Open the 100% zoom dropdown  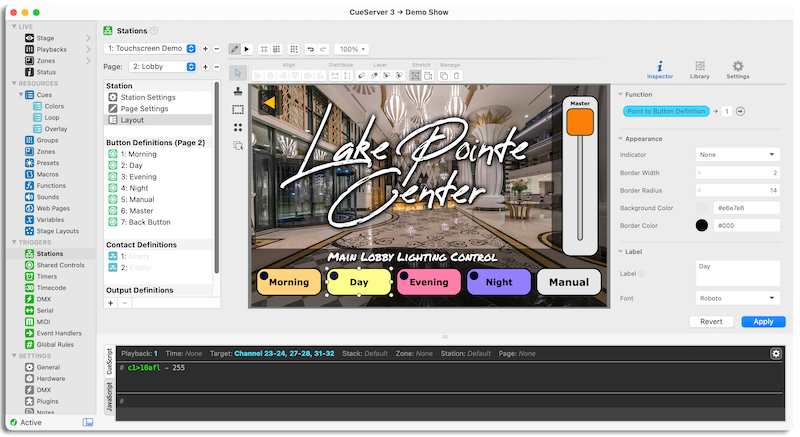tap(352, 49)
